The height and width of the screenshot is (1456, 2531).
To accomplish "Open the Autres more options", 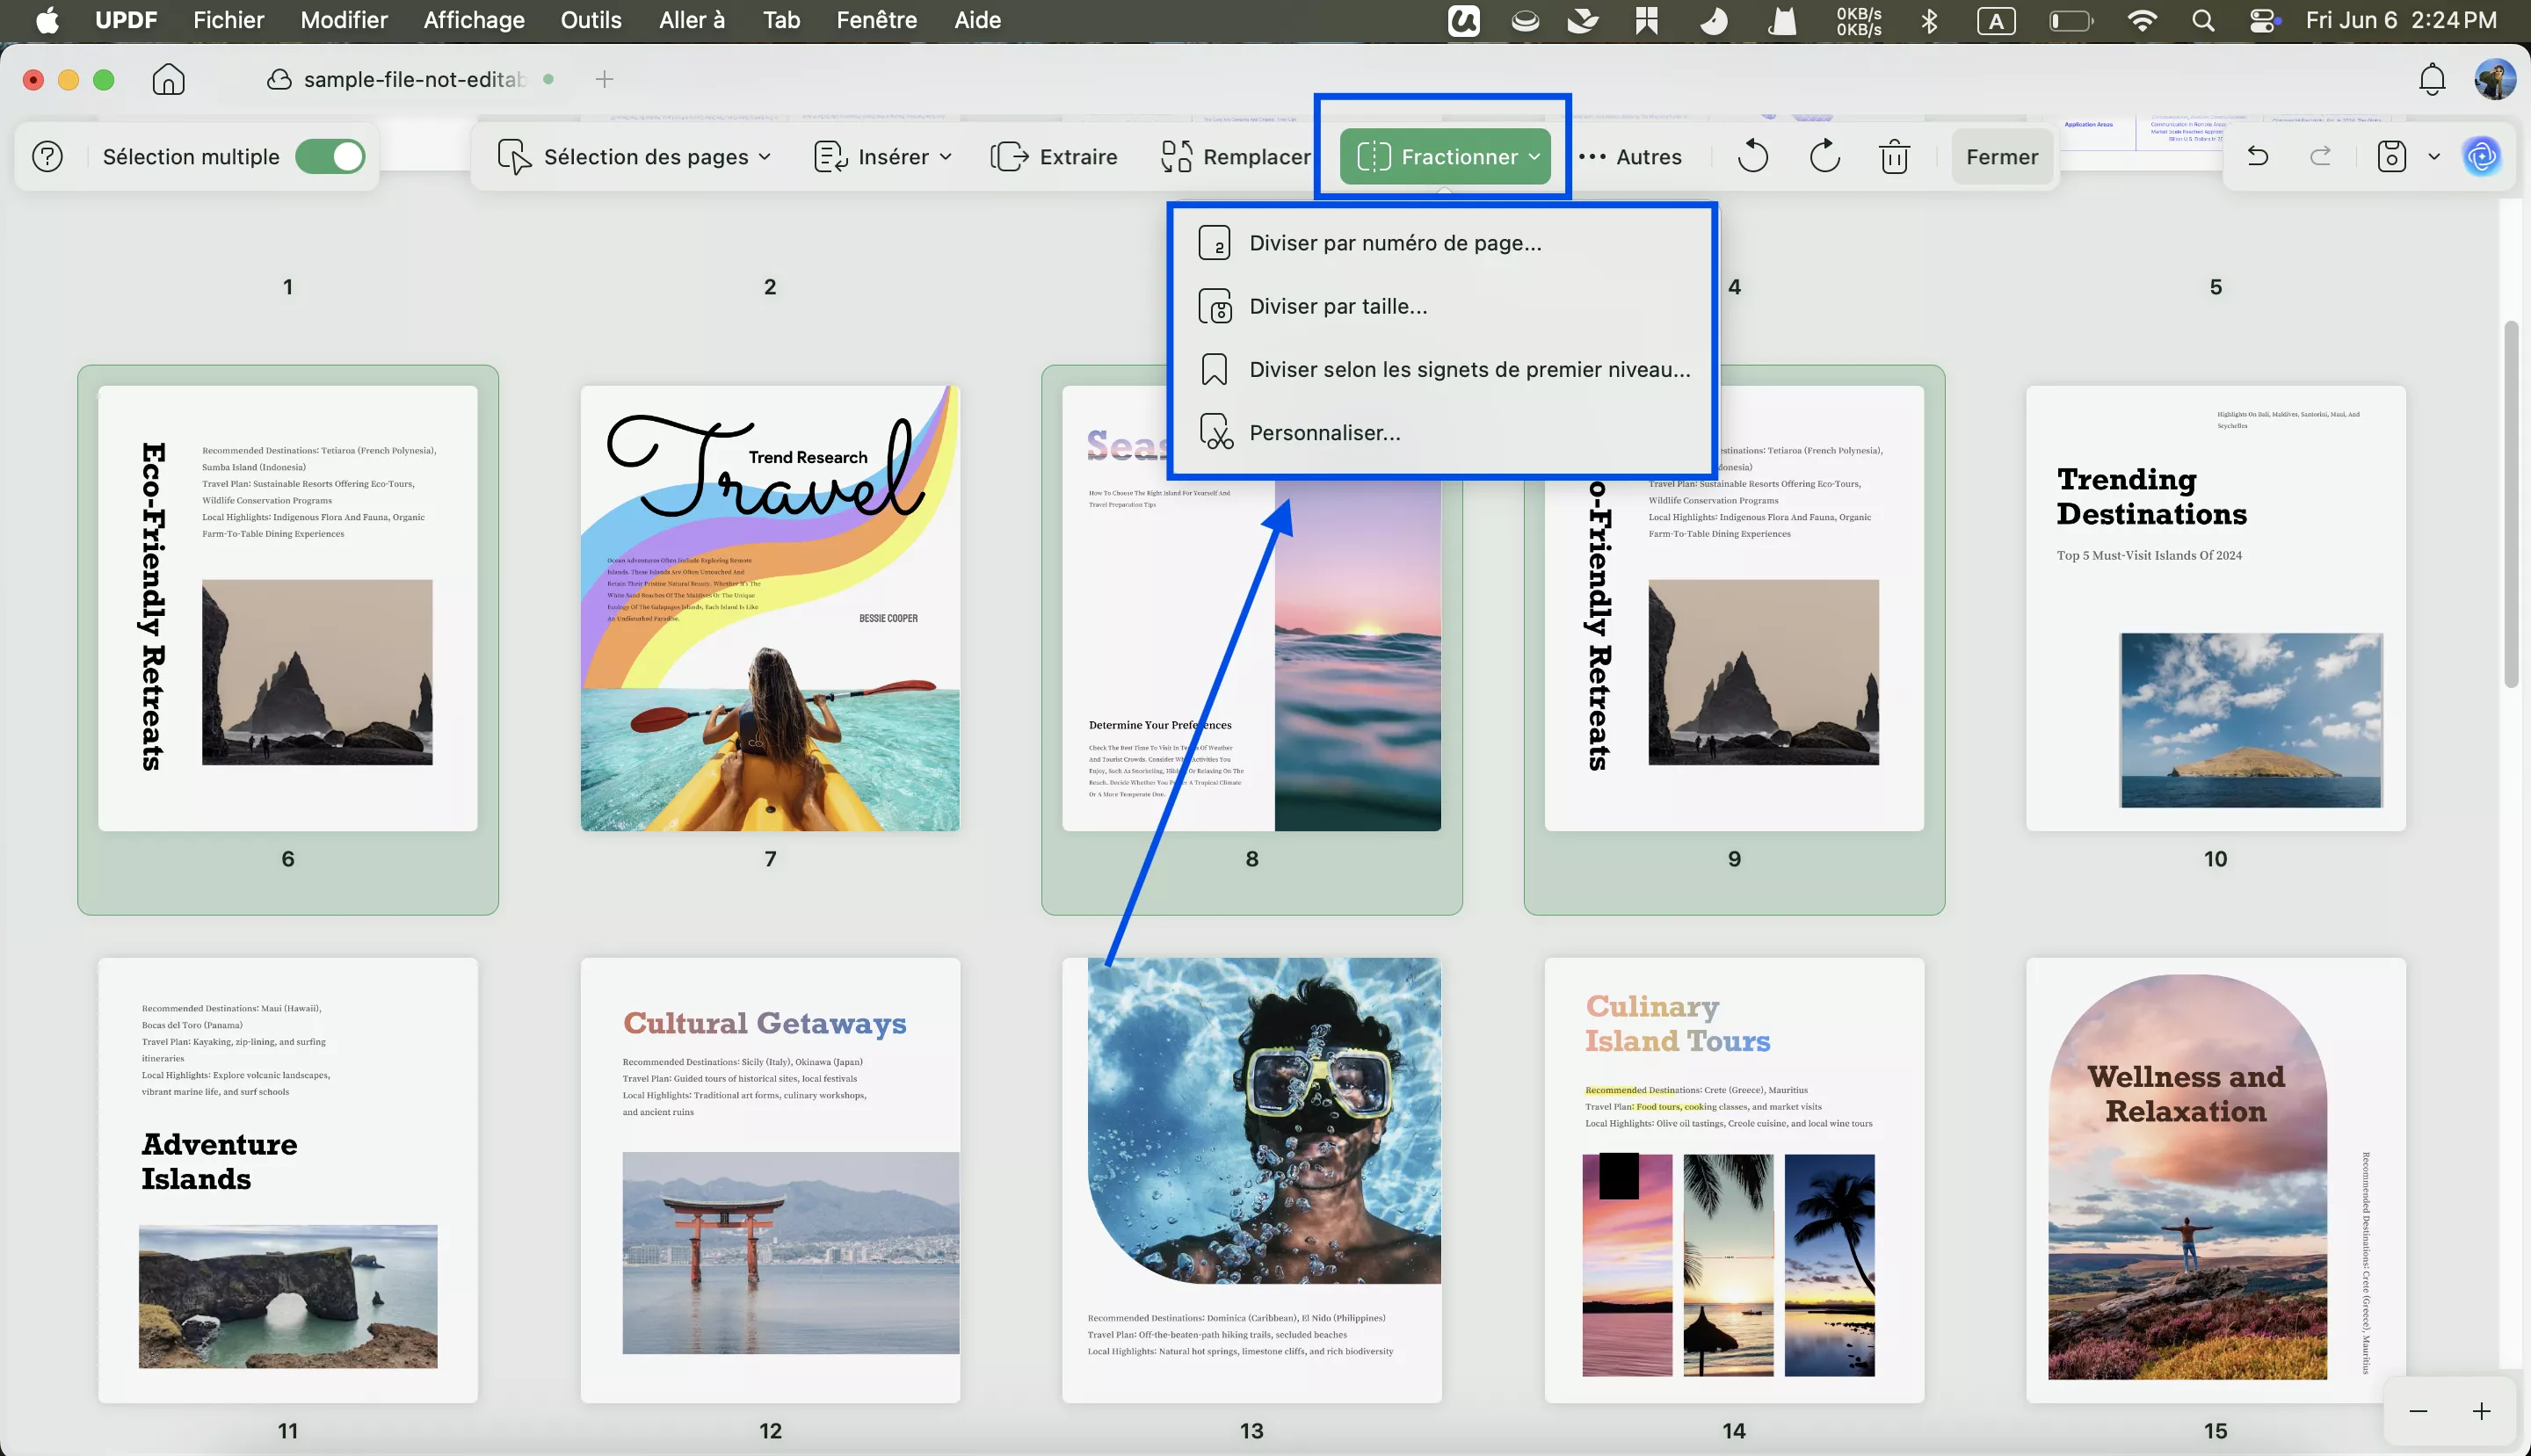I will [1630, 157].
